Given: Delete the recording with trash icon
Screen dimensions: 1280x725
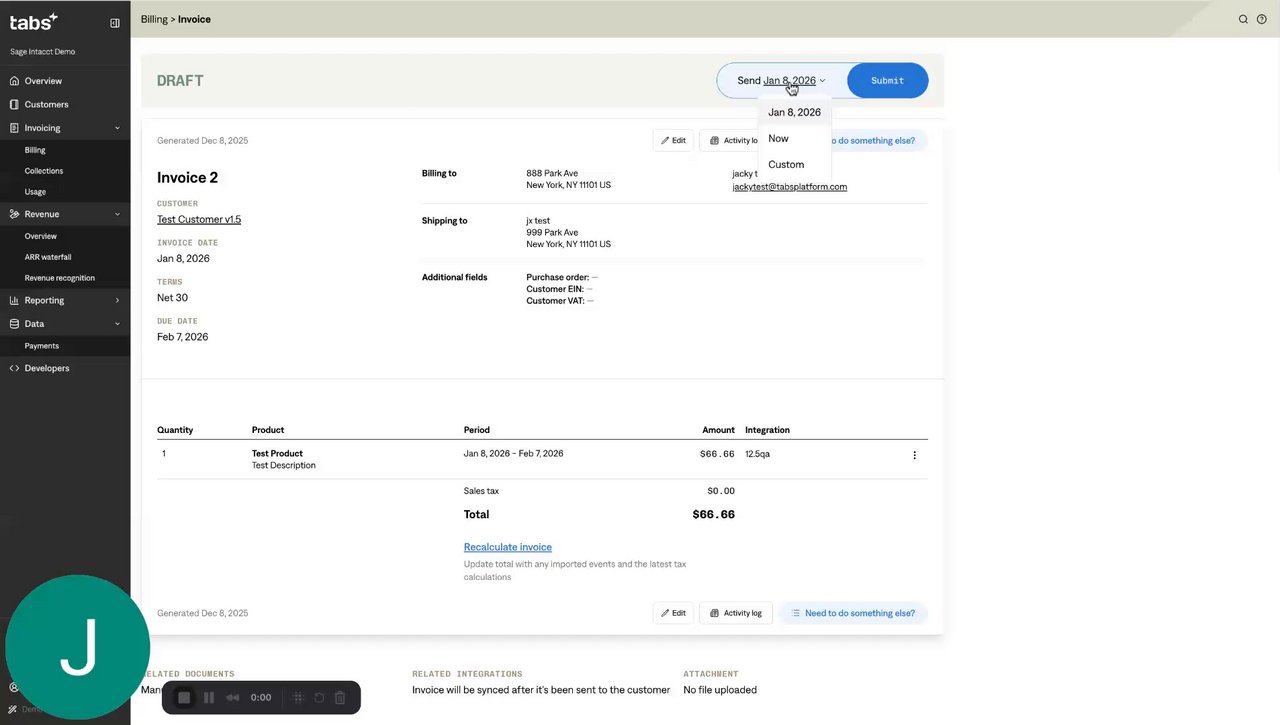Looking at the screenshot, I should [340, 698].
